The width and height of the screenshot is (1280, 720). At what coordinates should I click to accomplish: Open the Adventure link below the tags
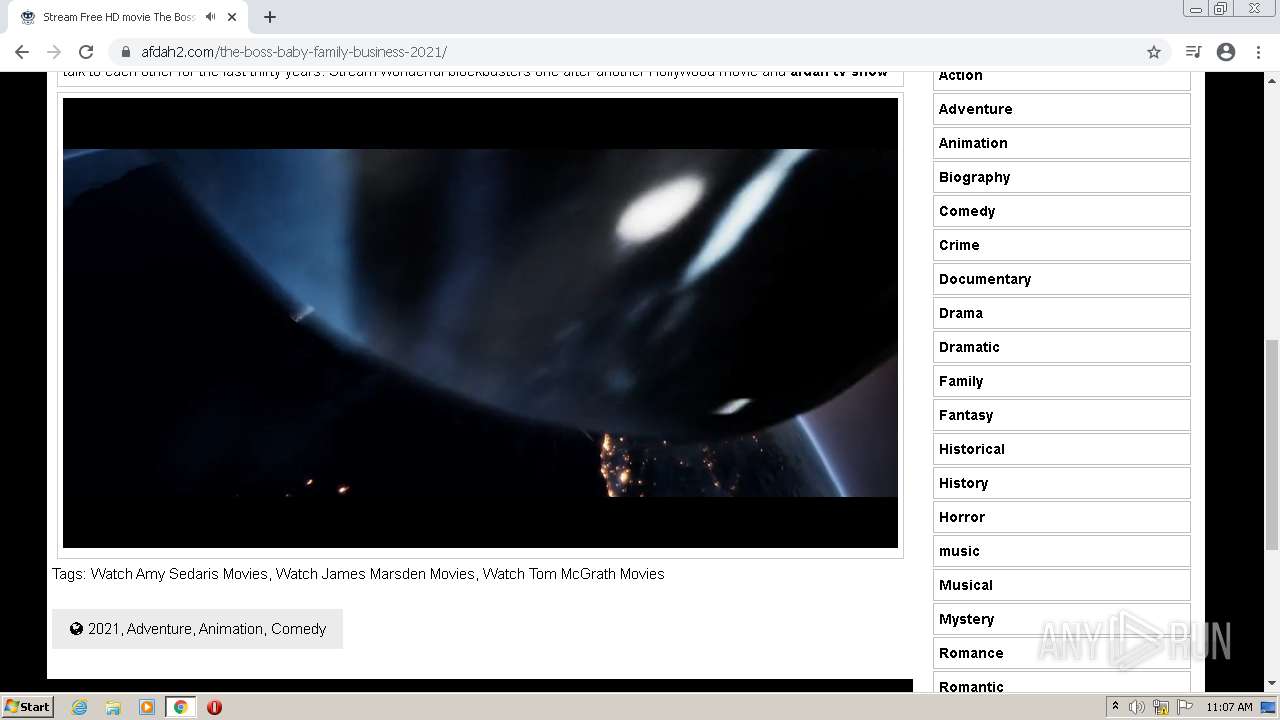click(x=159, y=629)
